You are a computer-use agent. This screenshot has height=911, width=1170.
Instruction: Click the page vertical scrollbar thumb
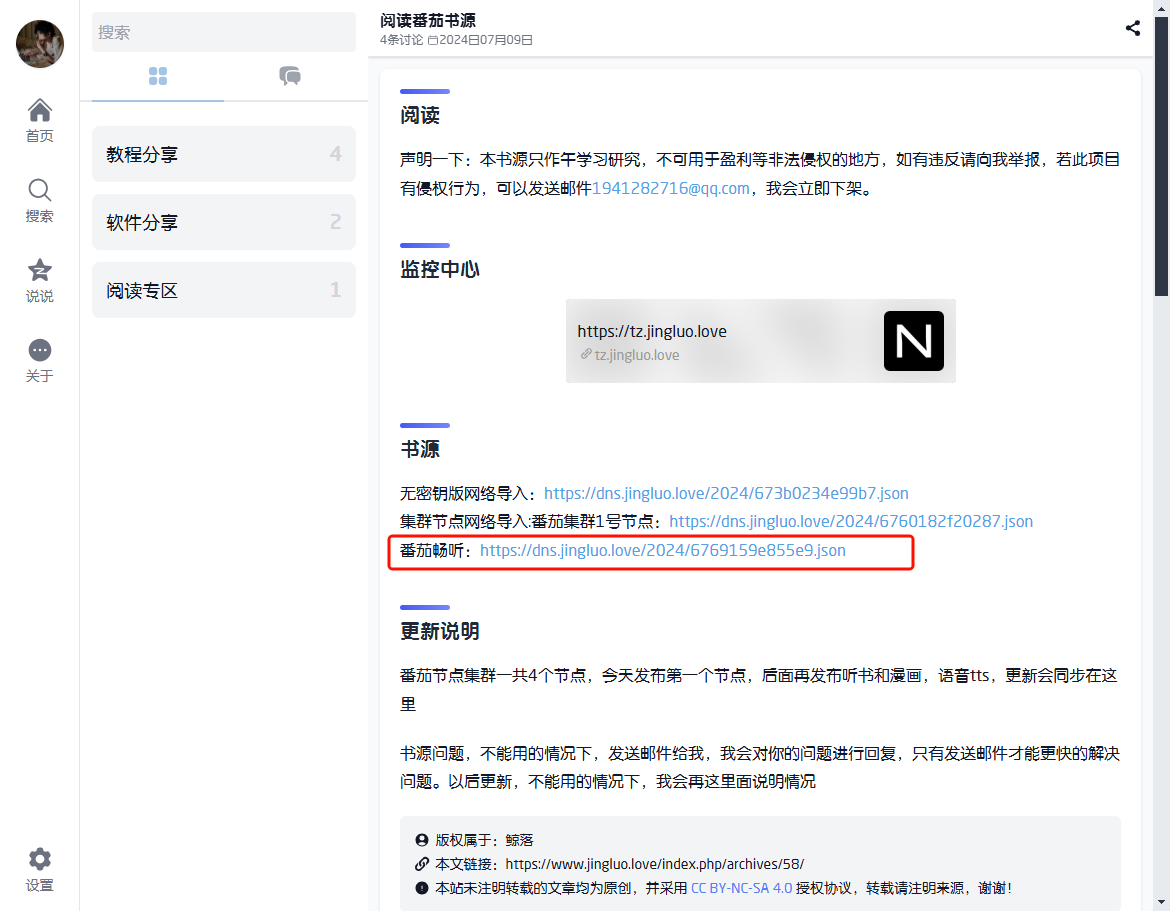[1161, 157]
